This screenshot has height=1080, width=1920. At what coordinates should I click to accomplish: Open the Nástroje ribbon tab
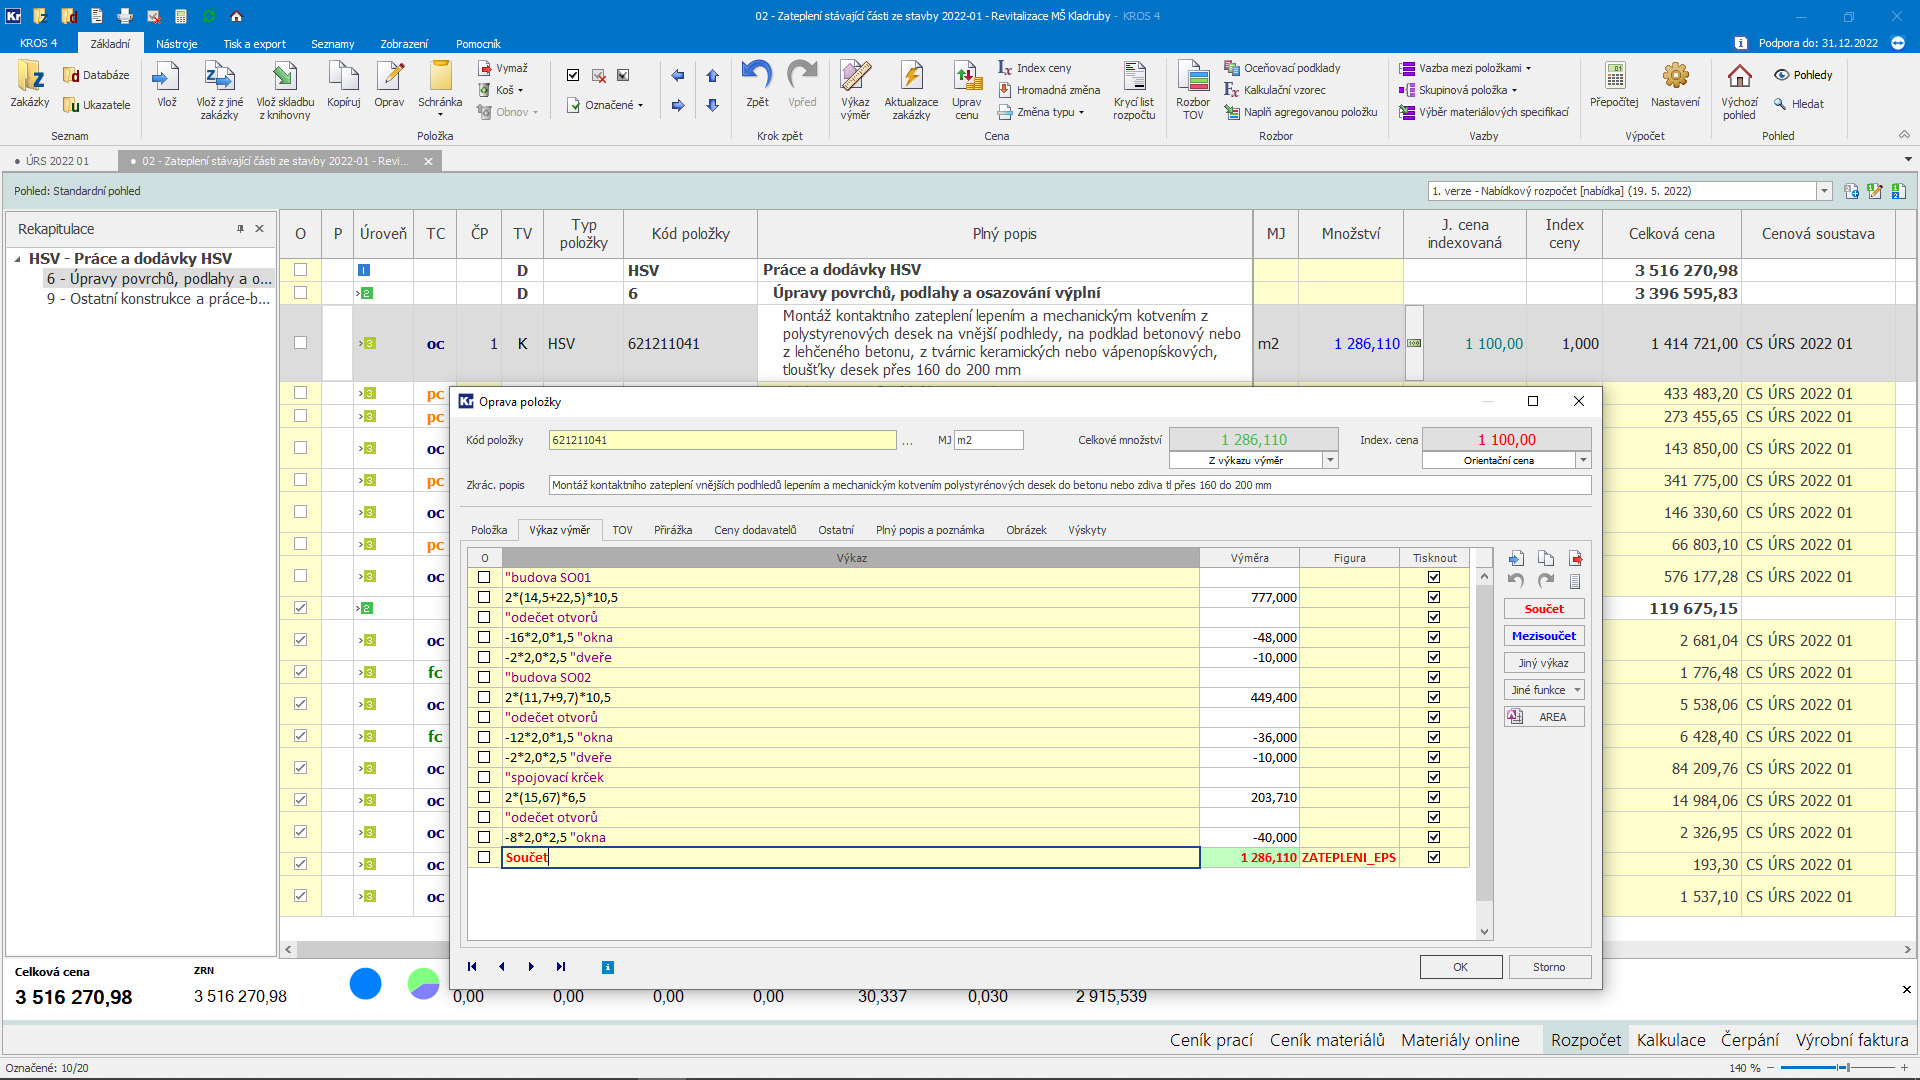(x=176, y=44)
